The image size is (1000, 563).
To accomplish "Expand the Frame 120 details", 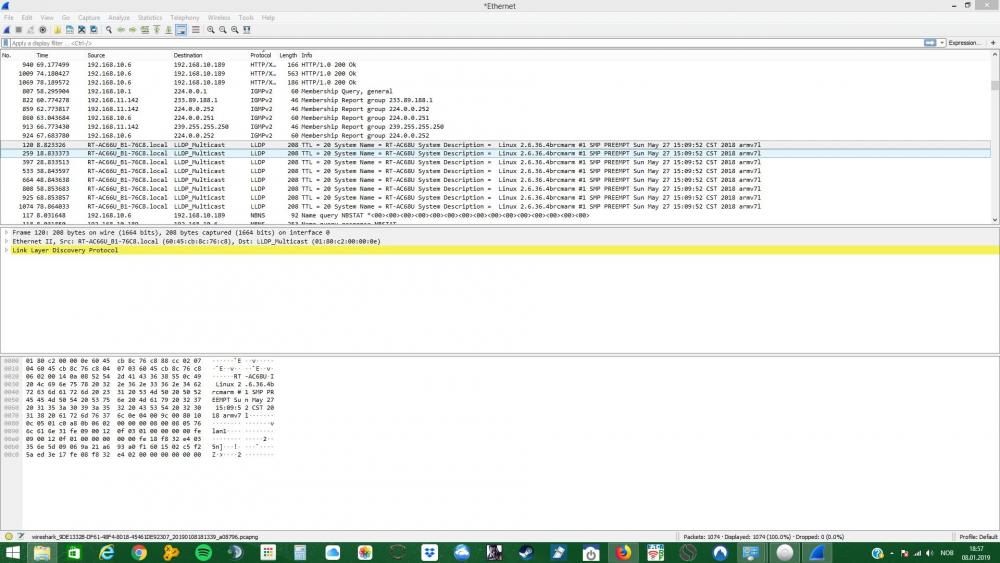I will [x=6, y=233].
